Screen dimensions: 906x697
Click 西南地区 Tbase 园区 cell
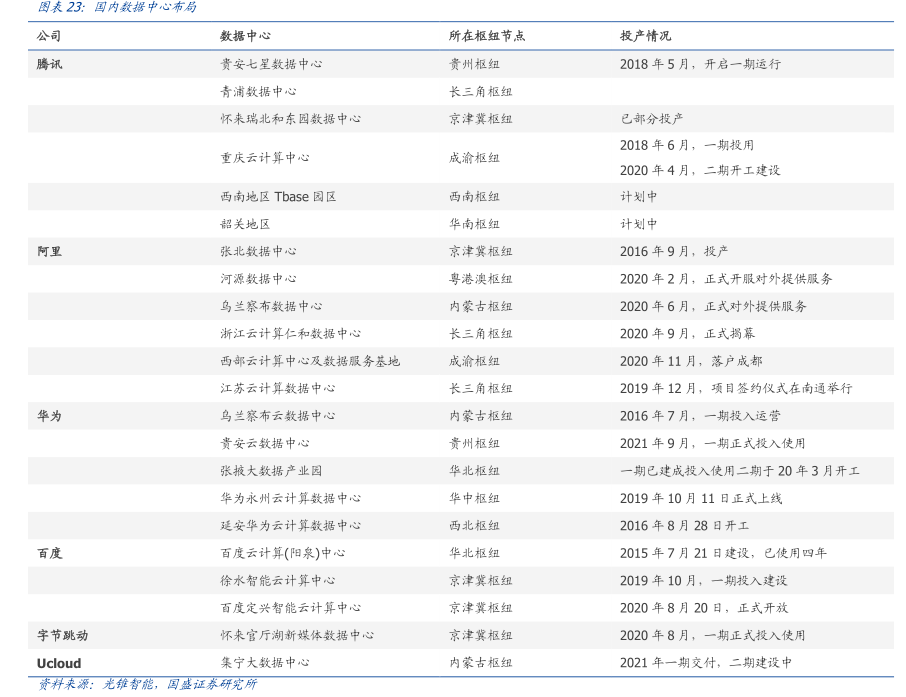coord(278,197)
